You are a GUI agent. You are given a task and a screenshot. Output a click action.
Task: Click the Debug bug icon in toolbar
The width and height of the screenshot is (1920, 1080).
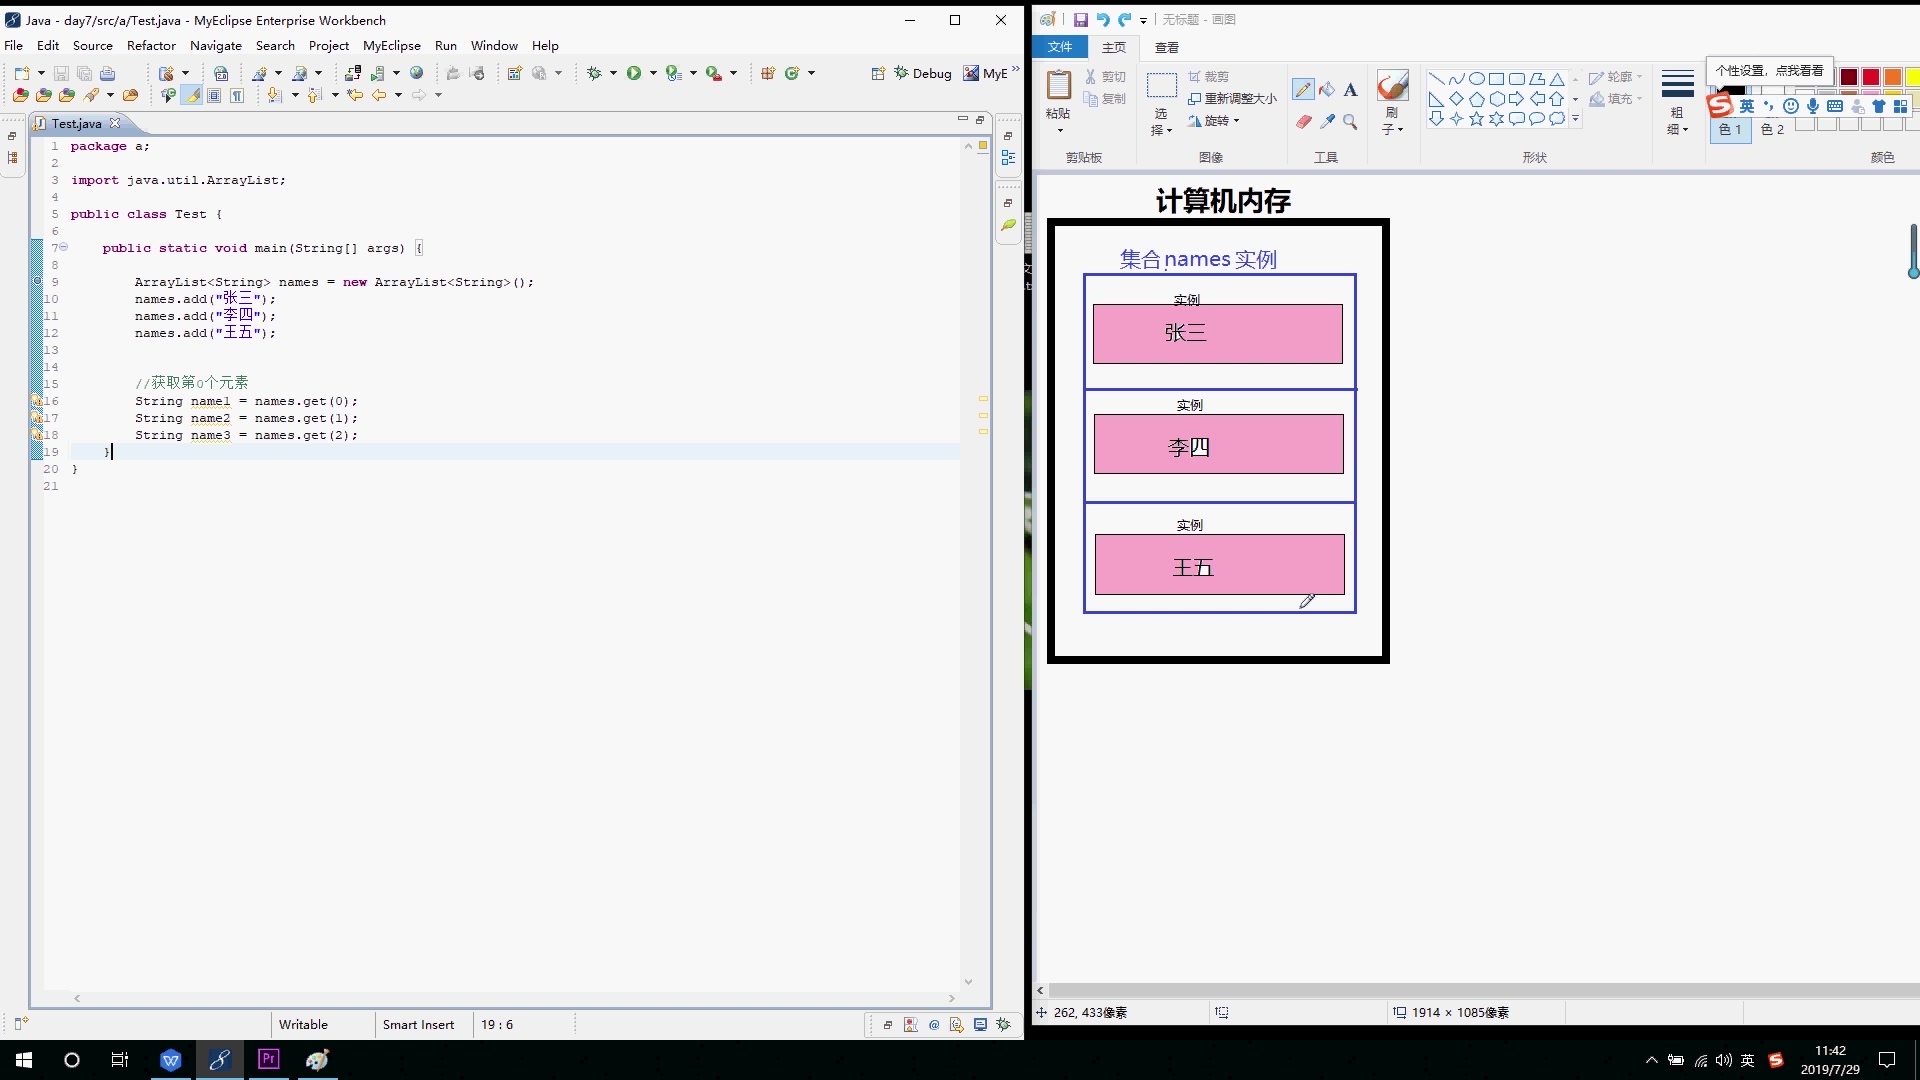594,73
